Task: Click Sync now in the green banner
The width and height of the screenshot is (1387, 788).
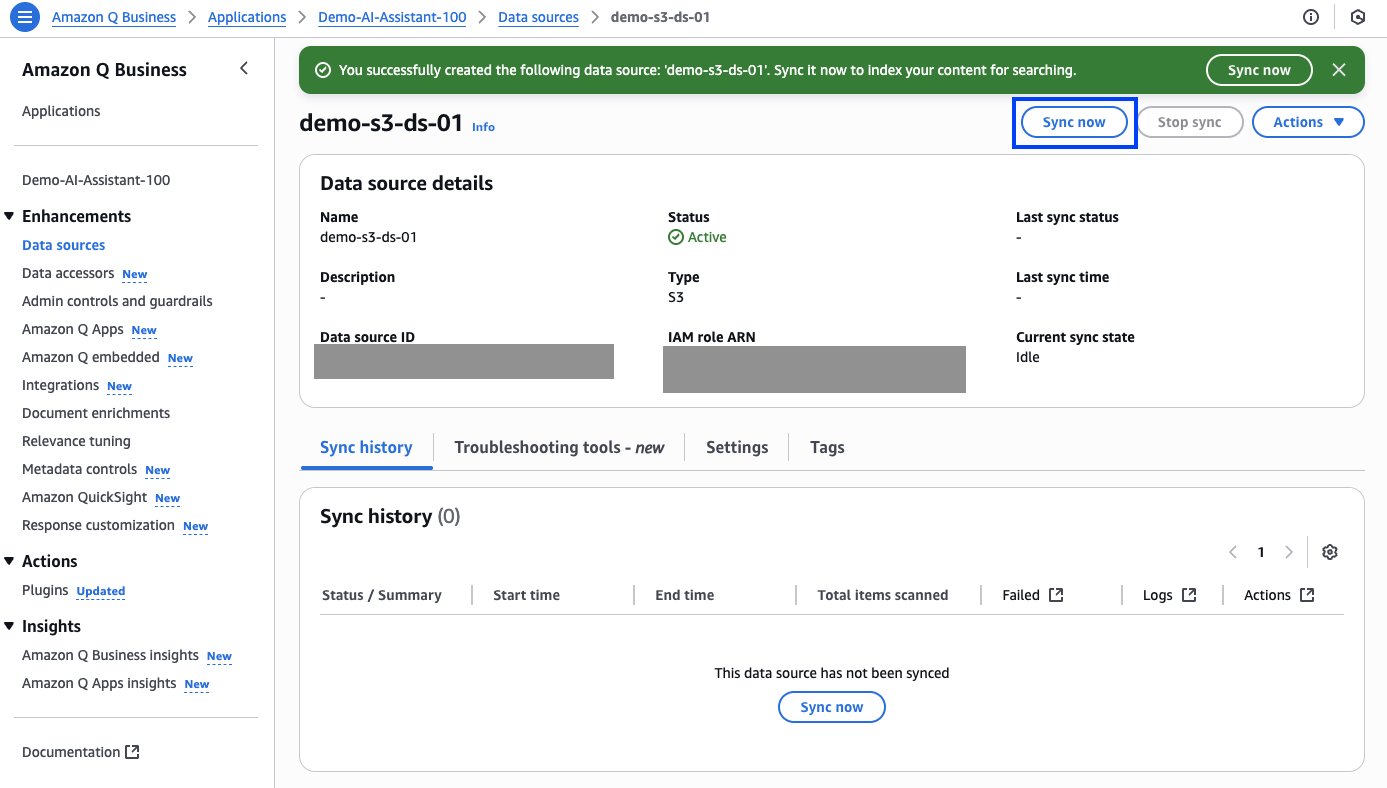Action: click(1259, 70)
